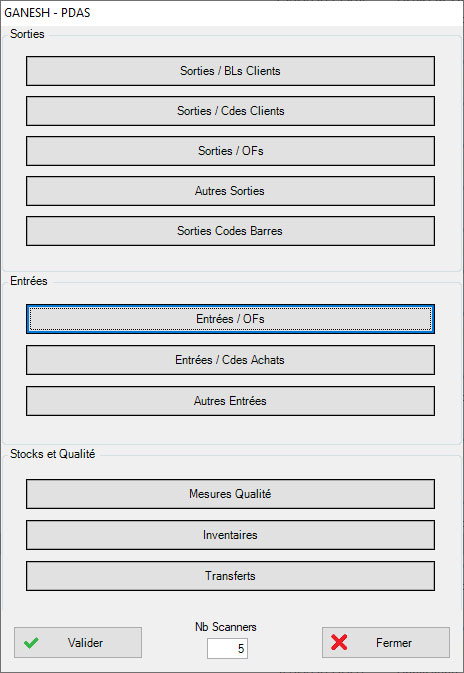Launch Sorties Codes Barres
464x673 pixels.
pos(230,231)
